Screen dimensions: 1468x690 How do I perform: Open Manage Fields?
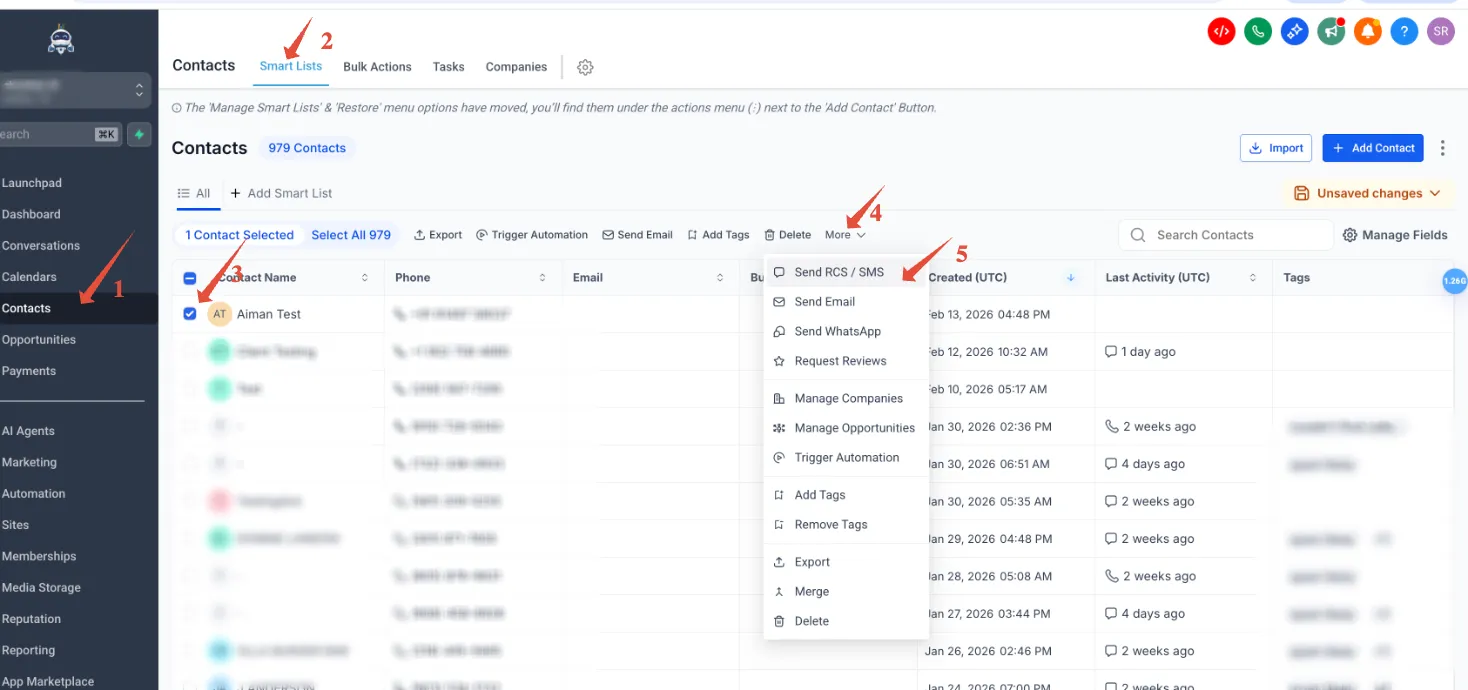tap(1395, 235)
